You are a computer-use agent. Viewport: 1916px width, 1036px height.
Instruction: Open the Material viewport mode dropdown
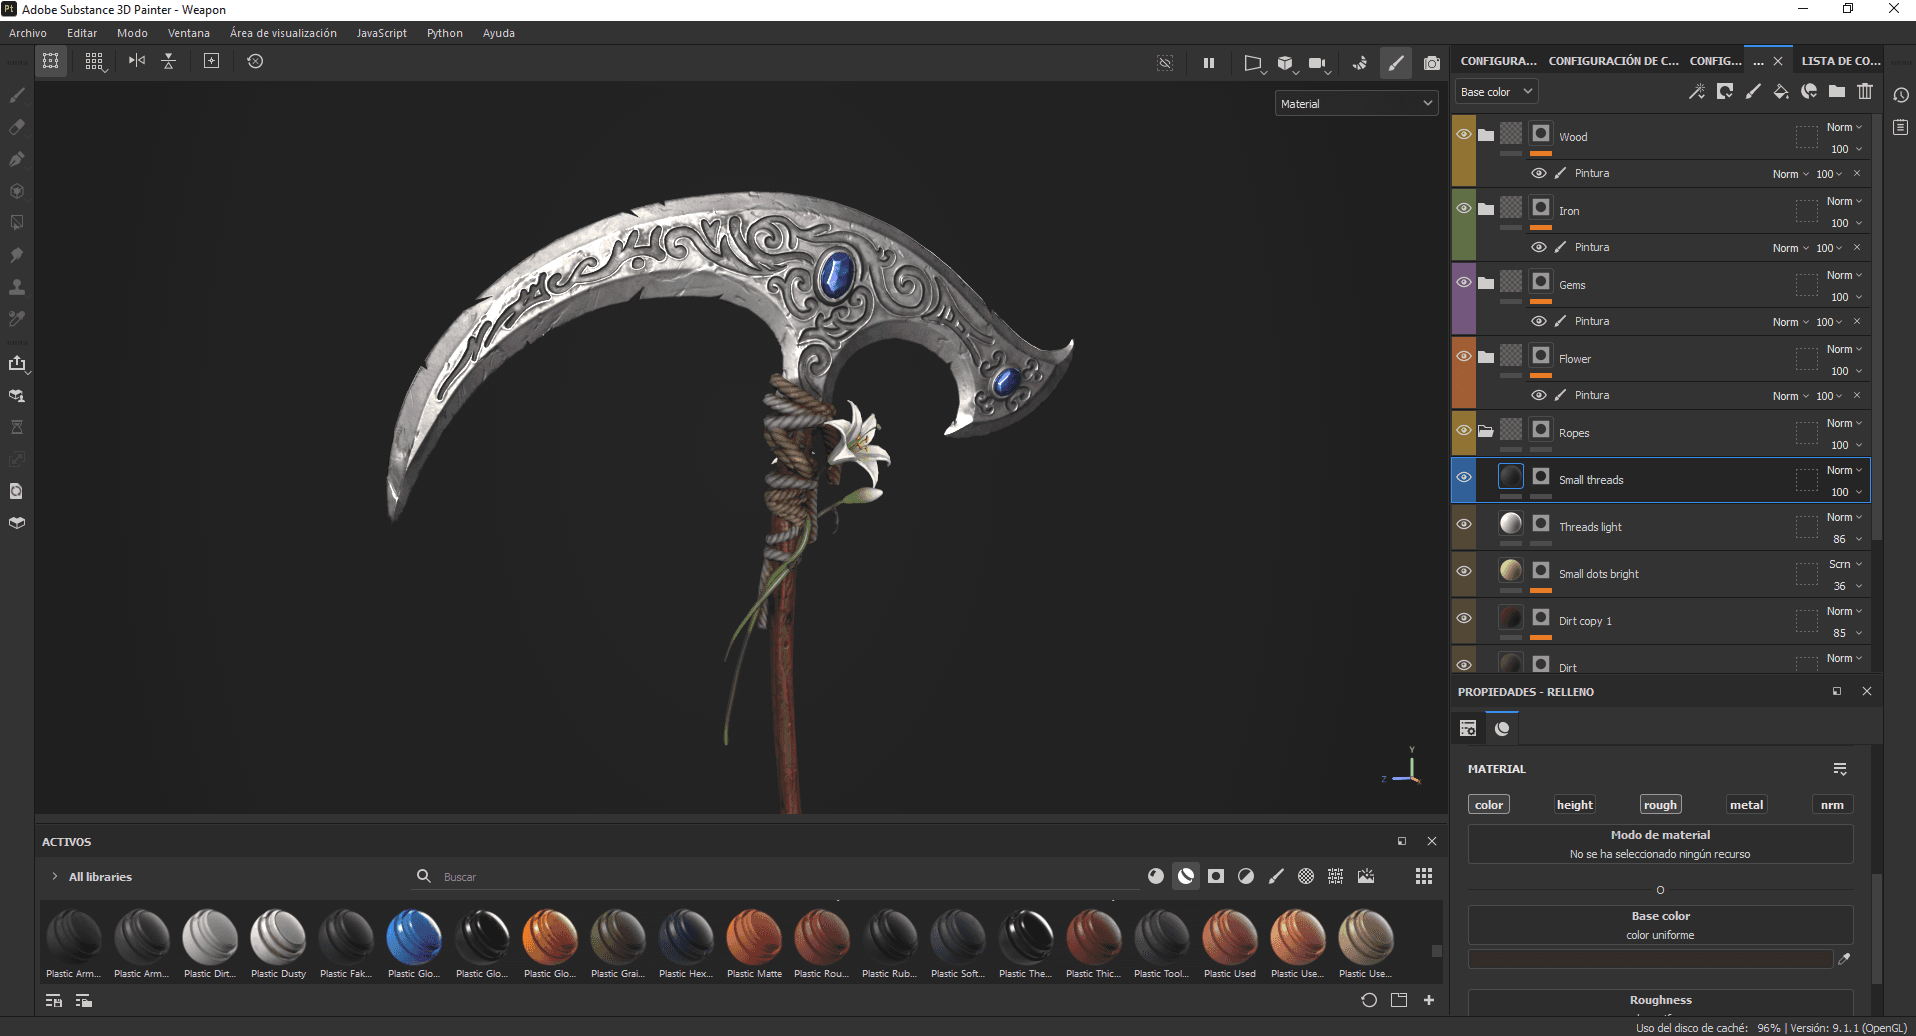point(1356,104)
